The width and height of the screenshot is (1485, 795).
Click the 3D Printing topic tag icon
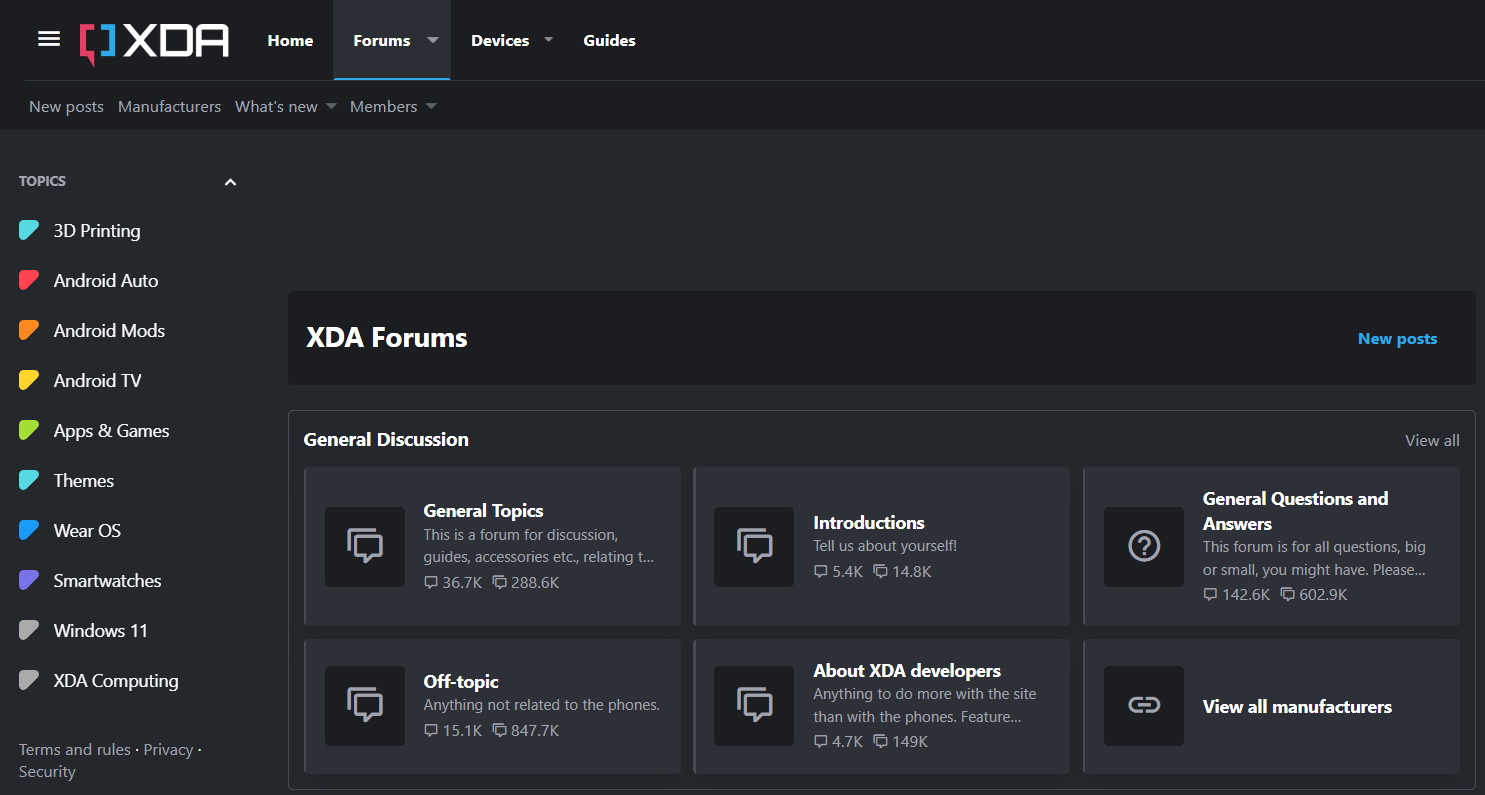29,231
